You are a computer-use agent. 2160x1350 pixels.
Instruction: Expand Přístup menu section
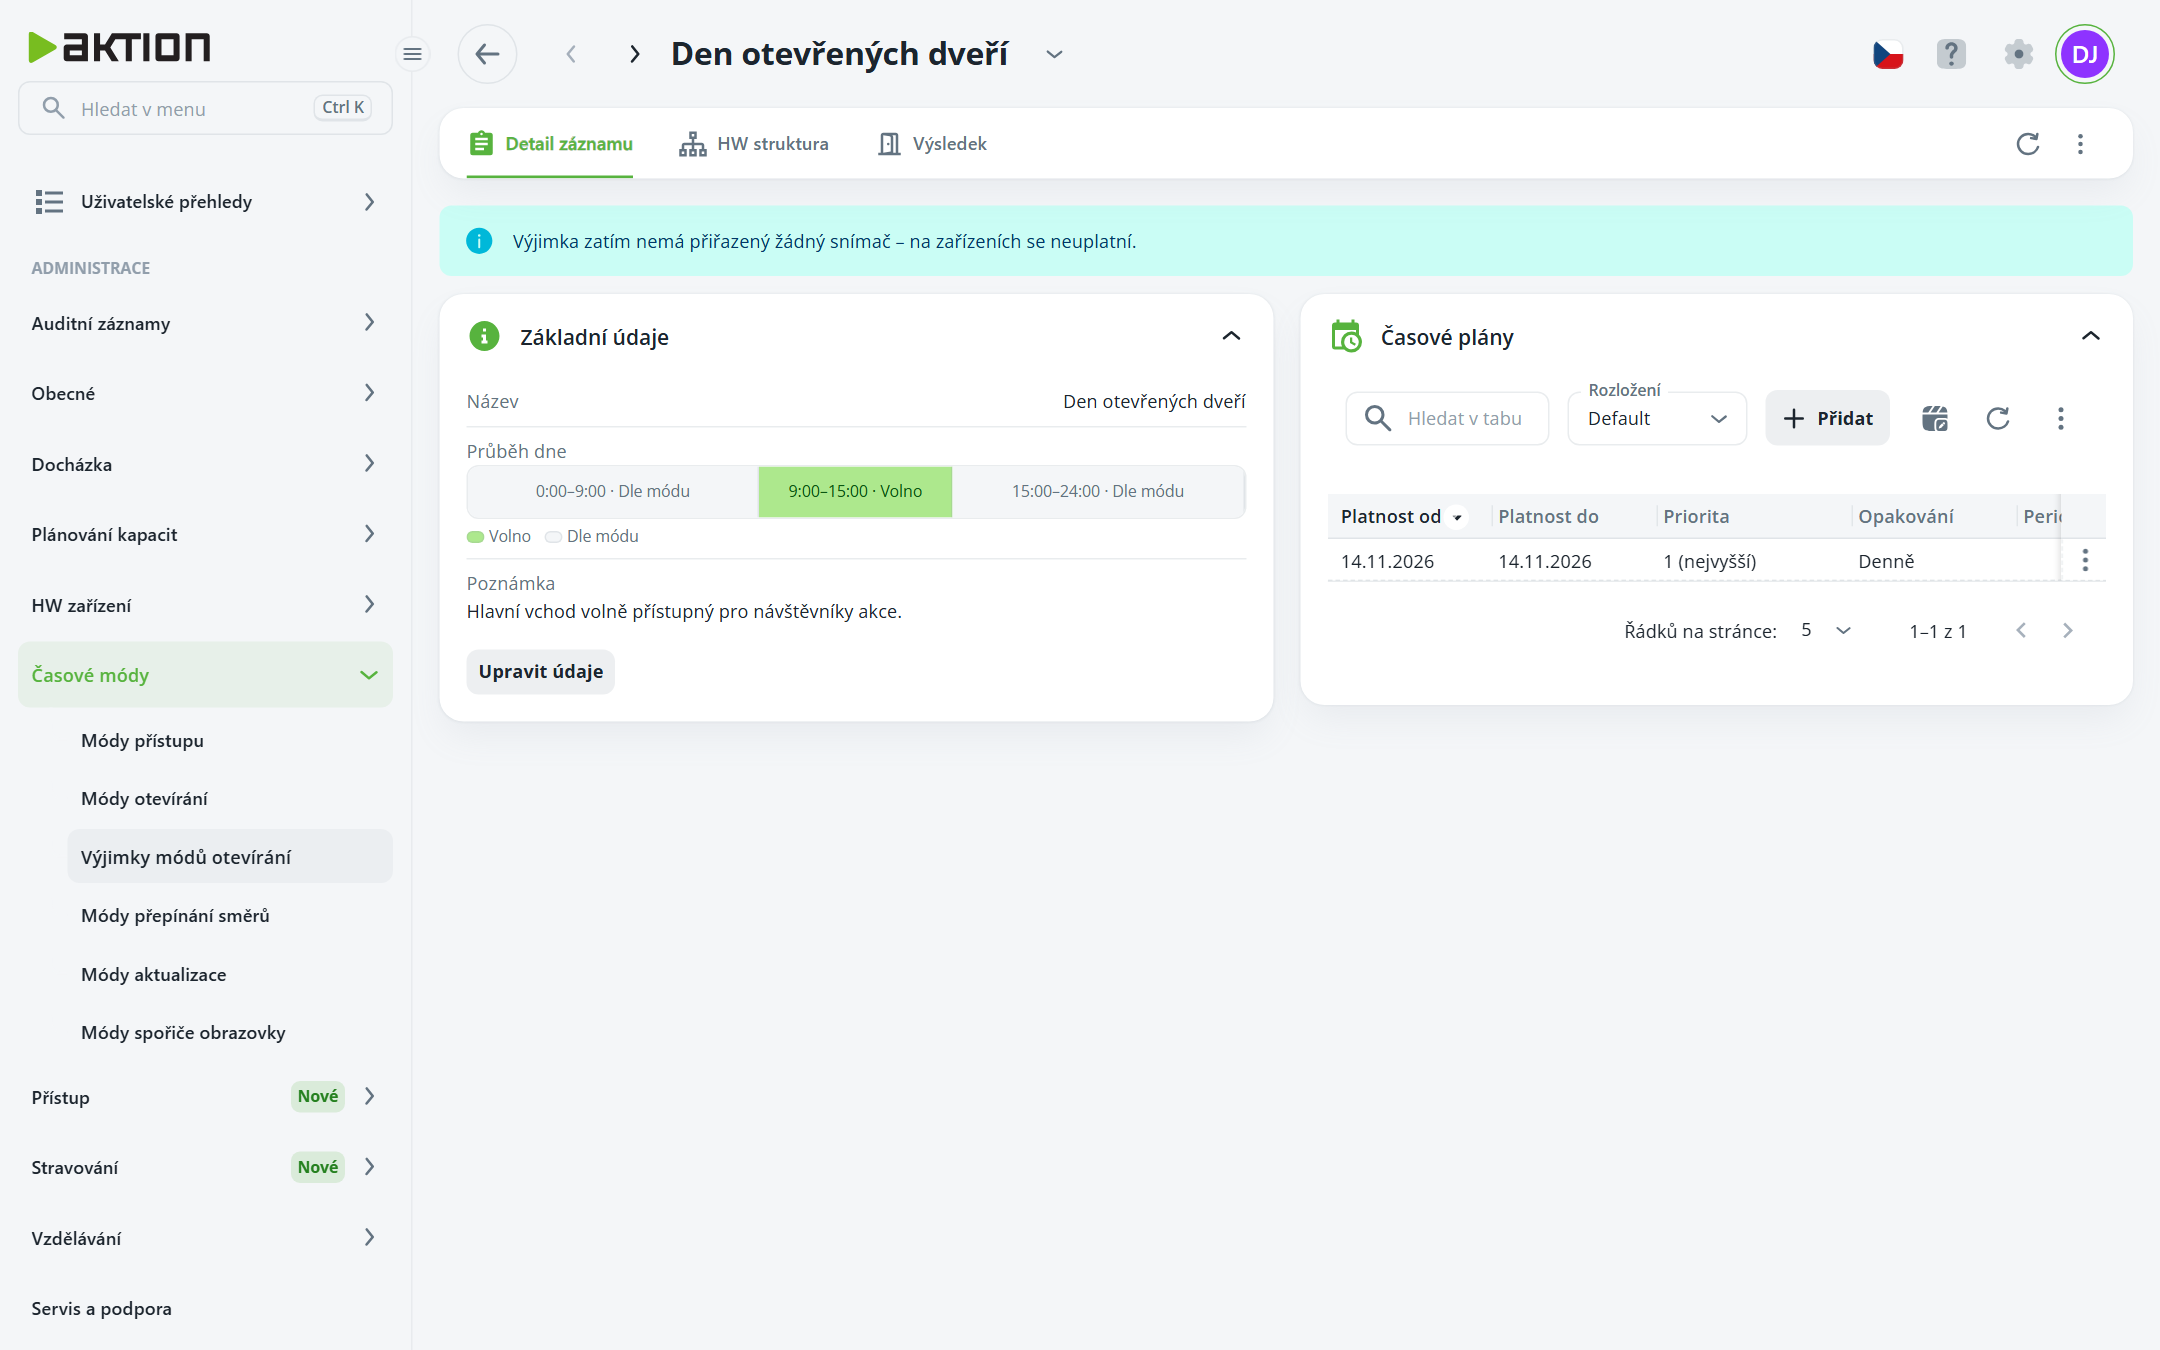point(205,1097)
